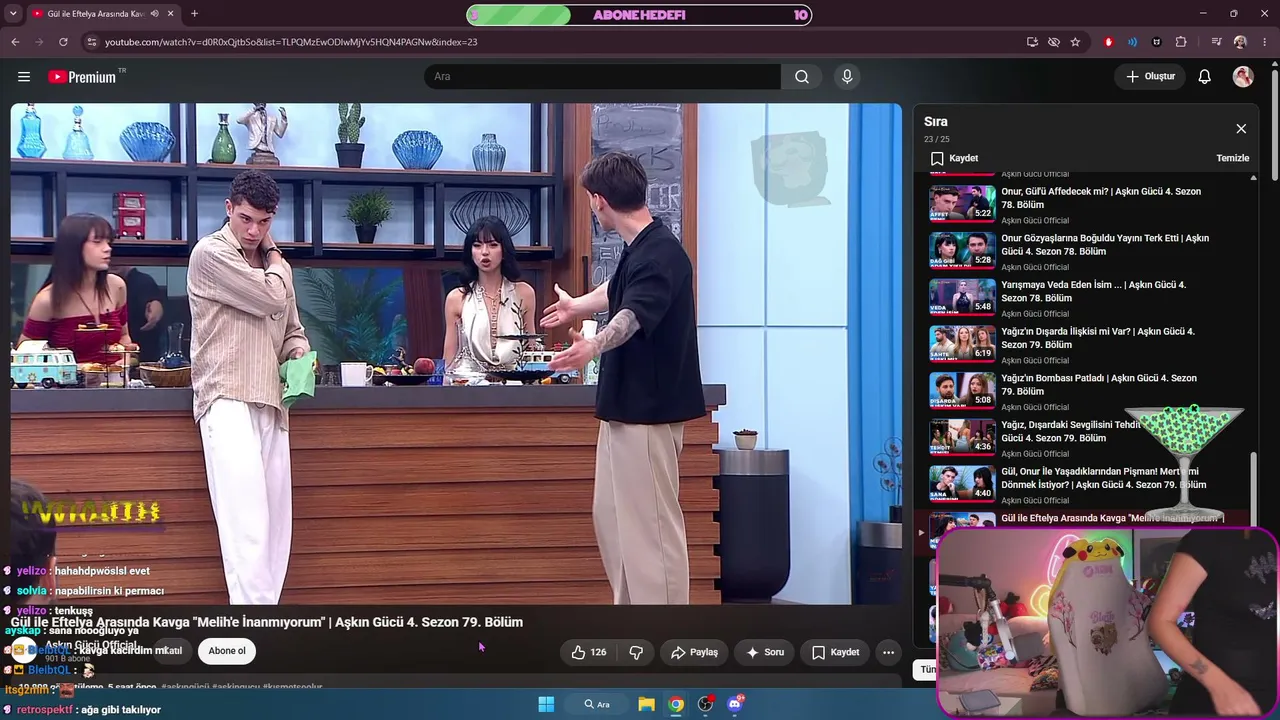Open a new browser tab
Image resolution: width=1280 pixels, height=720 pixels.
point(194,14)
